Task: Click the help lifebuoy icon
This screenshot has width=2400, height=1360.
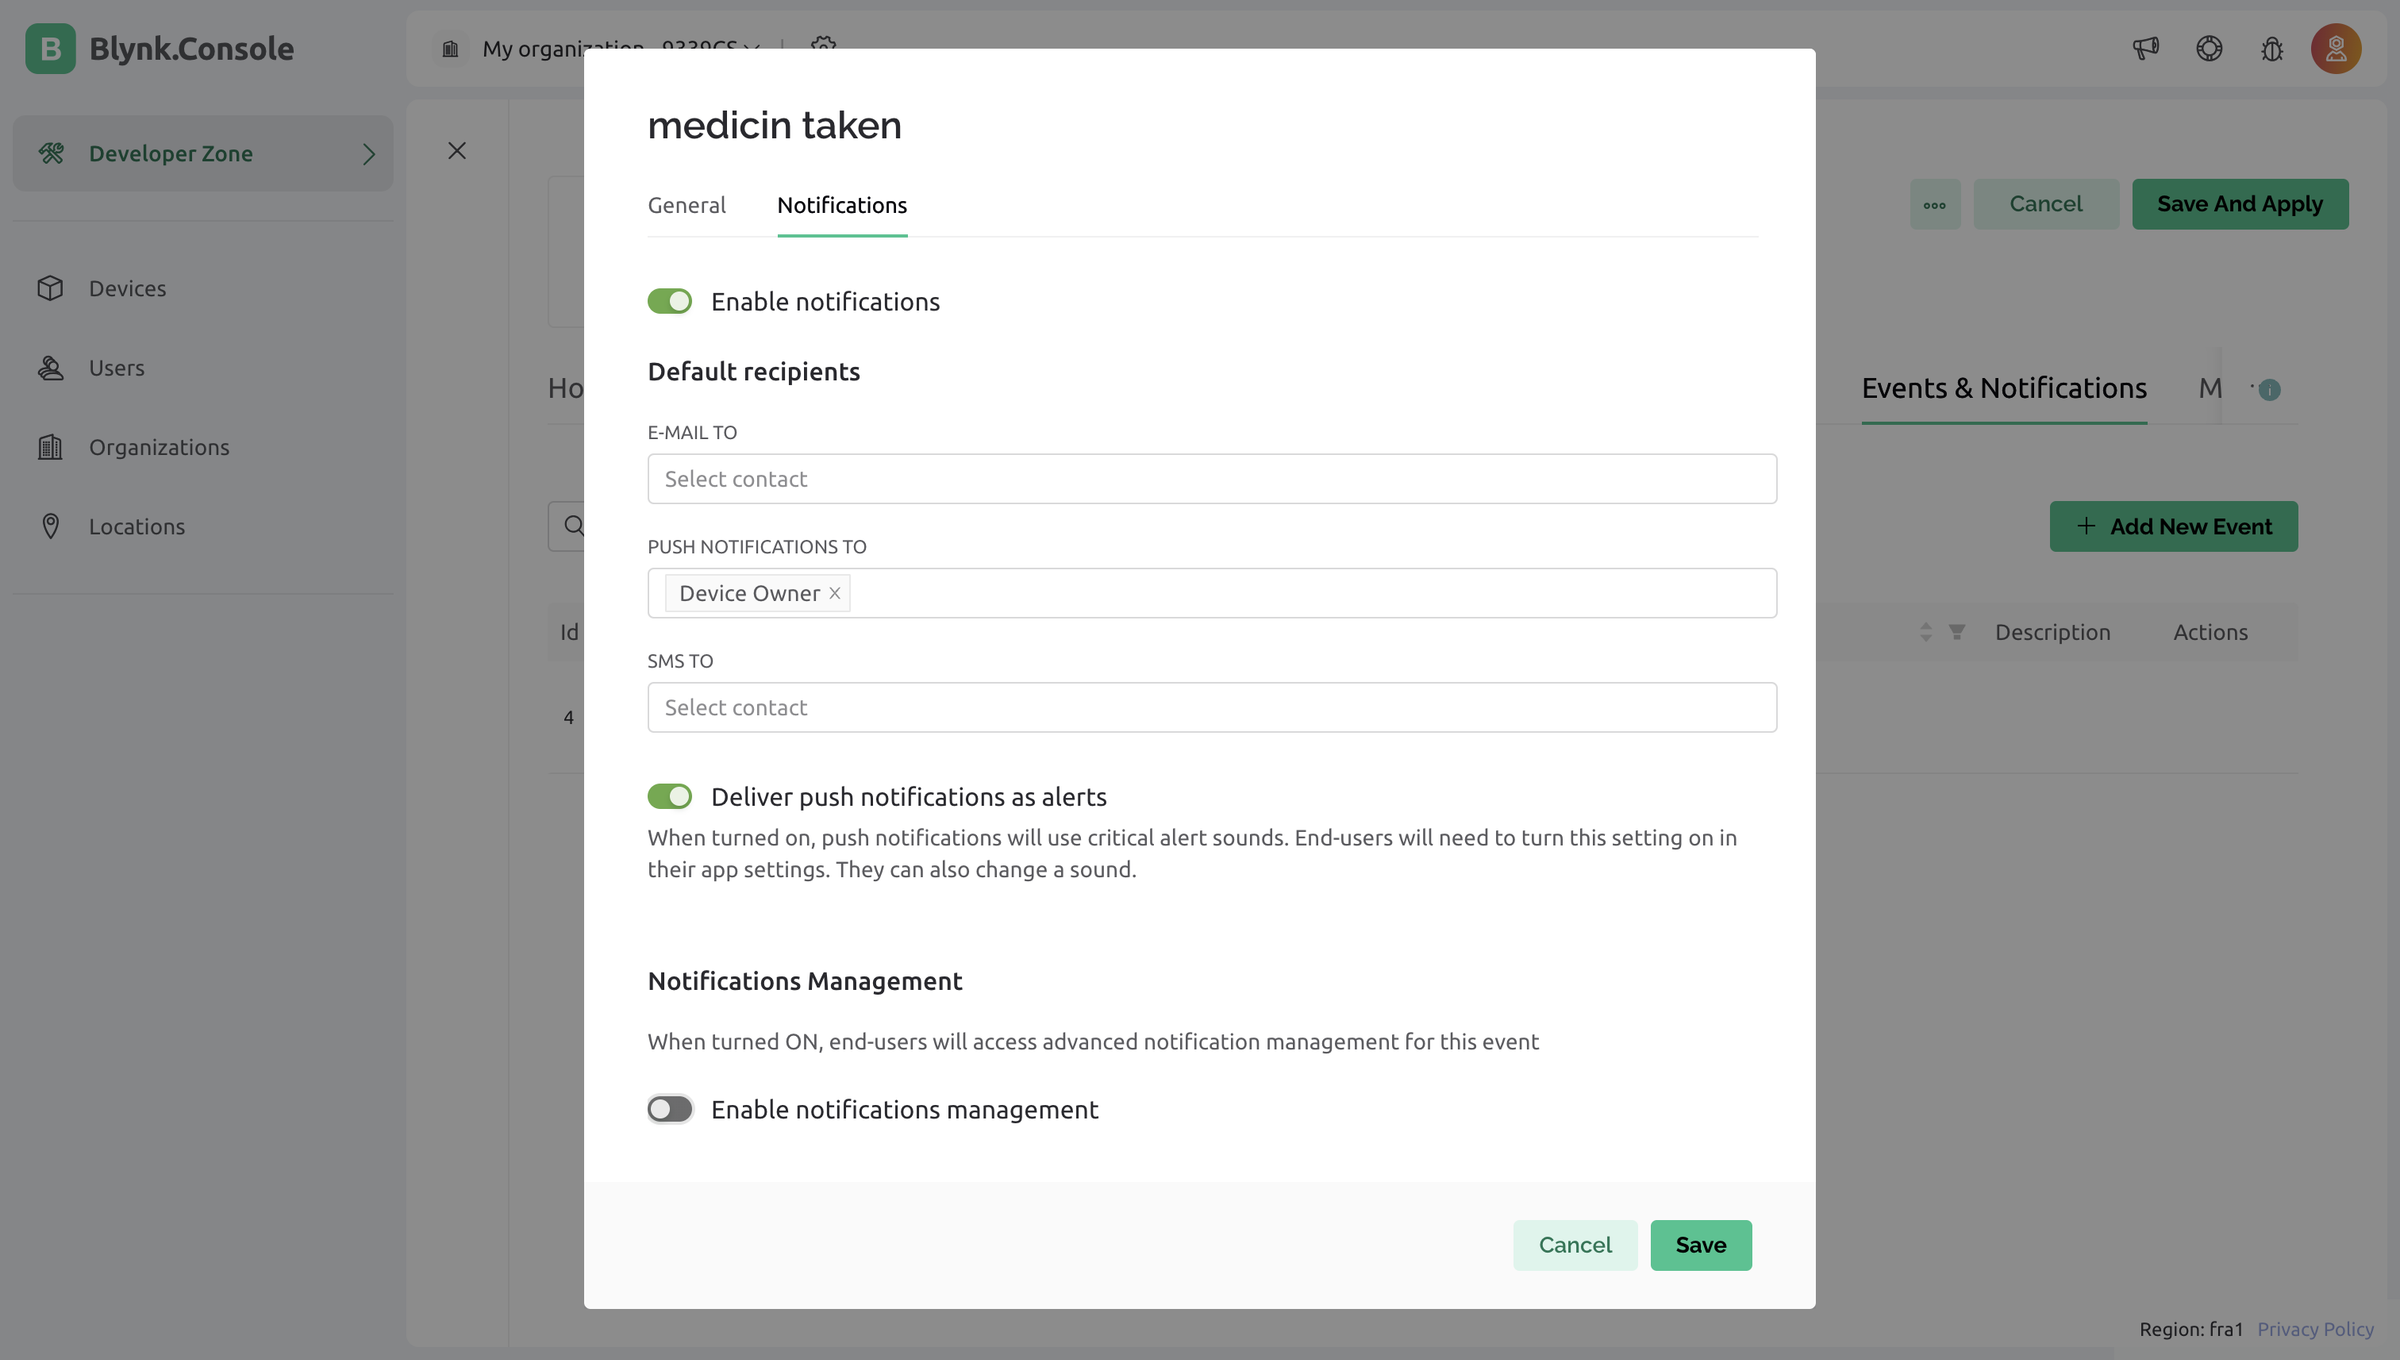Action: [x=2210, y=48]
